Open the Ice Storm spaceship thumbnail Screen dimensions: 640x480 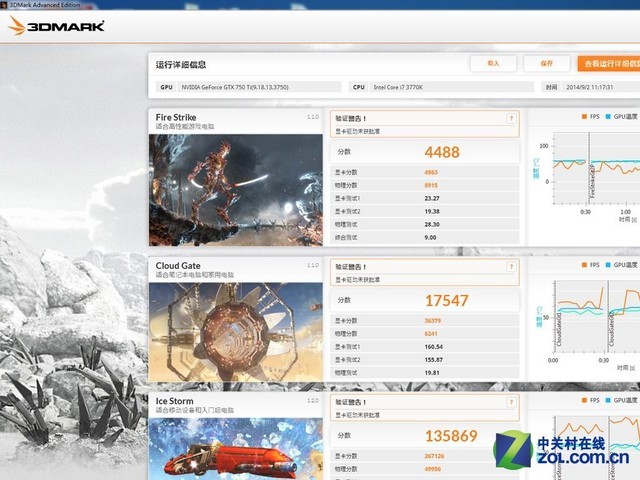[x=236, y=449]
